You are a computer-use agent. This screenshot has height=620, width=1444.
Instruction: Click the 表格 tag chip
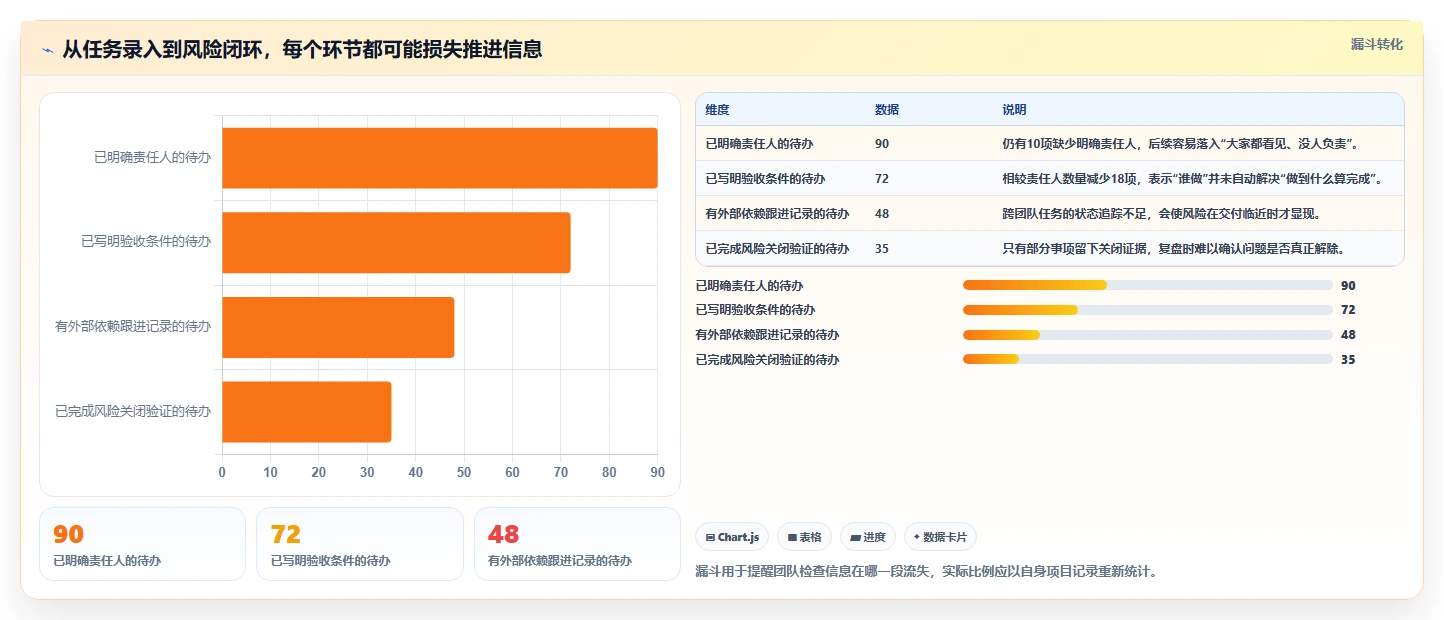pos(804,537)
